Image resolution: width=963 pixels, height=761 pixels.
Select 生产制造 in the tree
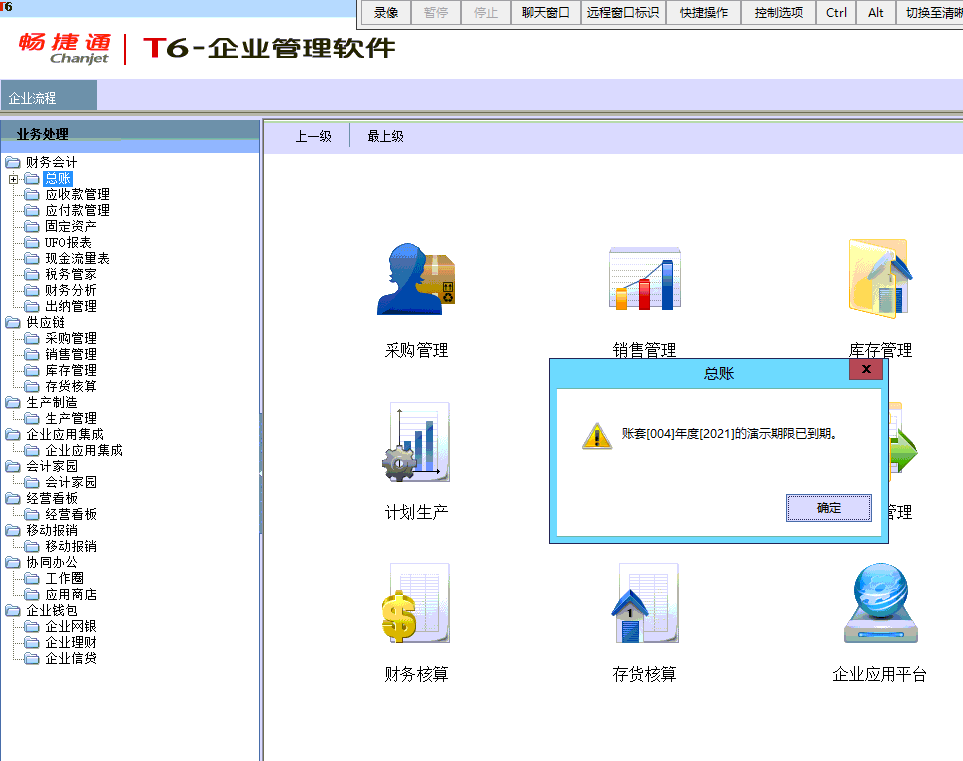point(52,402)
